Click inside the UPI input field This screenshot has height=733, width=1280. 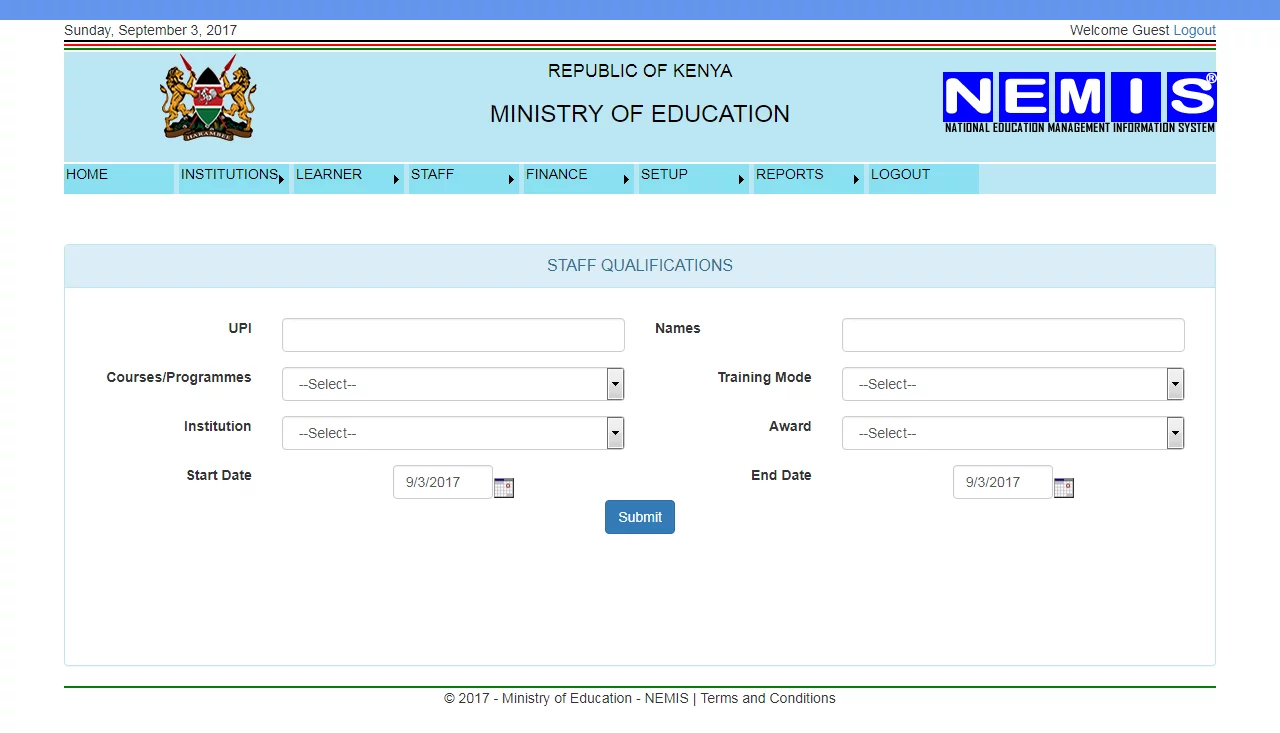452,334
